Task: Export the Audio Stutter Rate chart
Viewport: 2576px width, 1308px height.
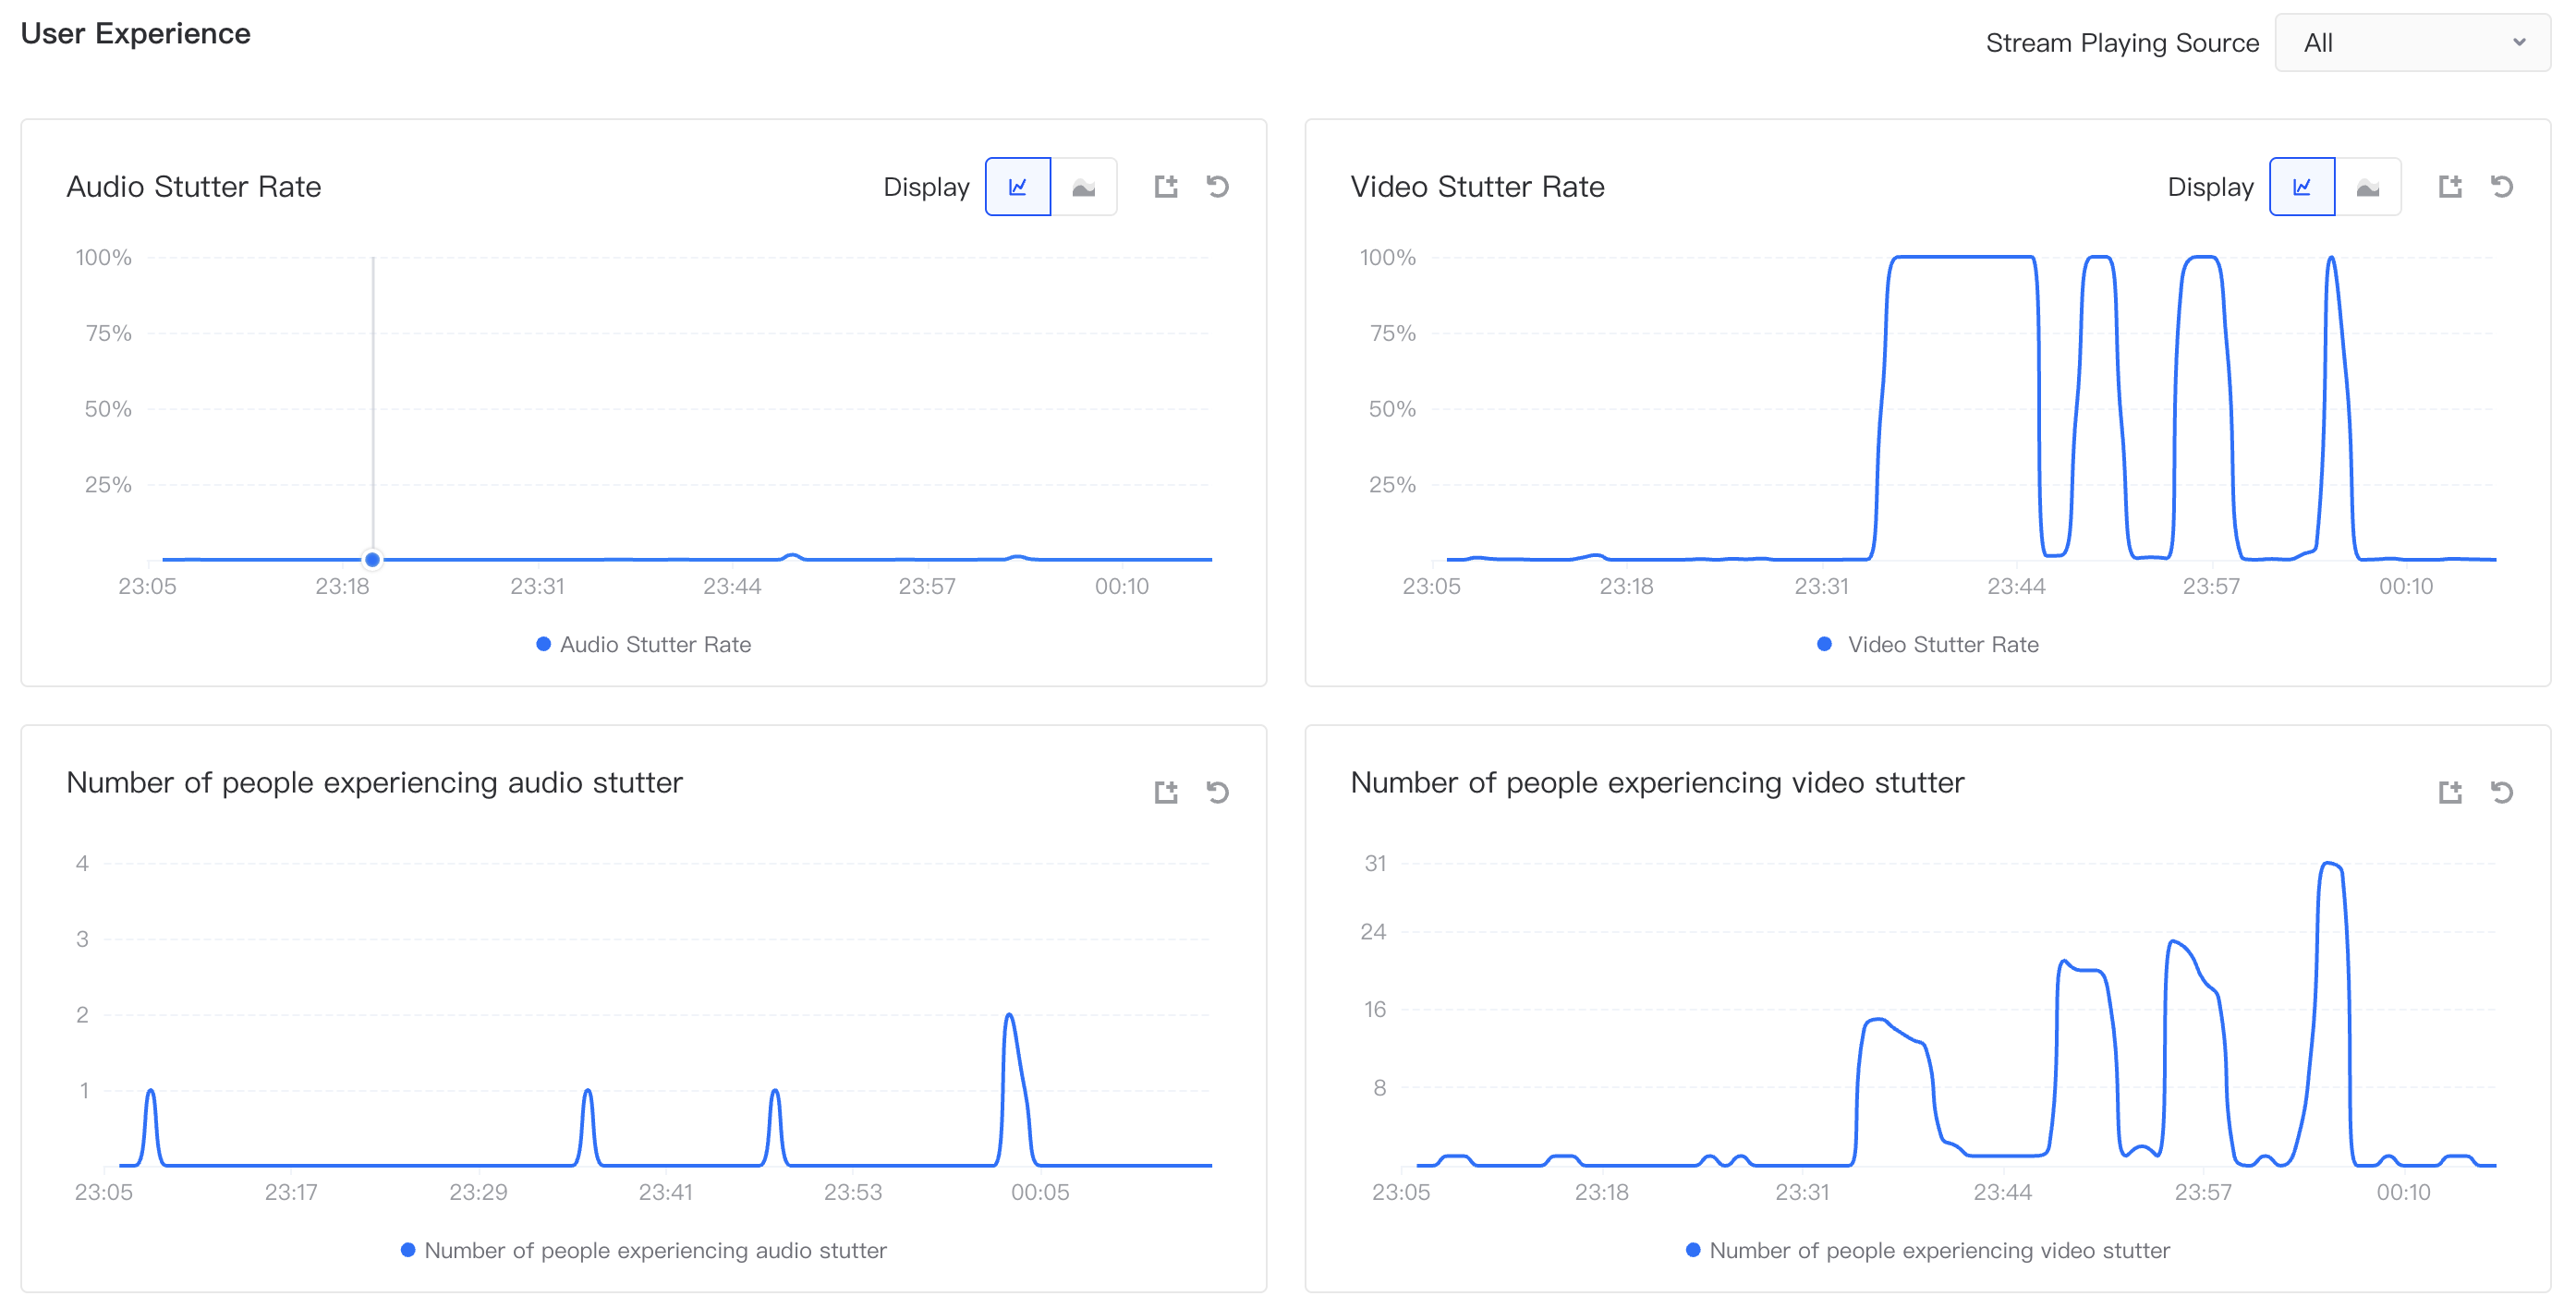Action: tap(1166, 187)
